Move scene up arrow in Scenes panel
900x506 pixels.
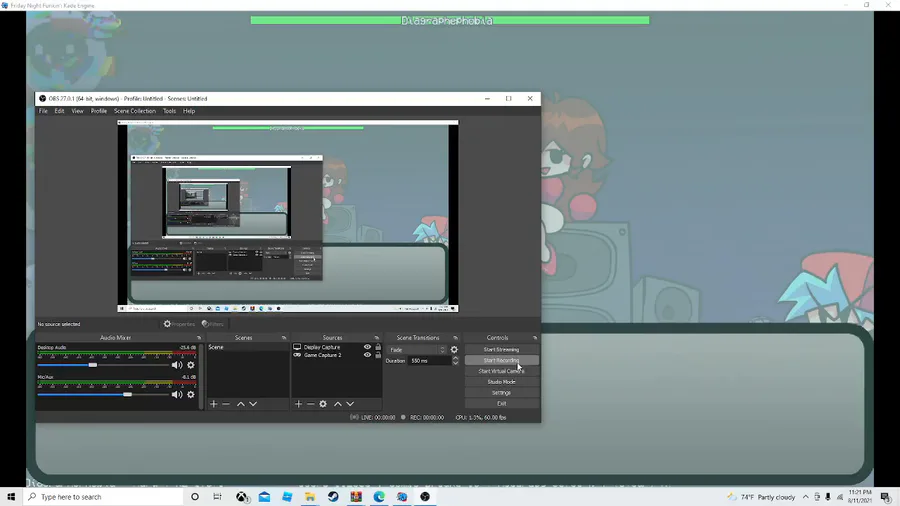(241, 404)
